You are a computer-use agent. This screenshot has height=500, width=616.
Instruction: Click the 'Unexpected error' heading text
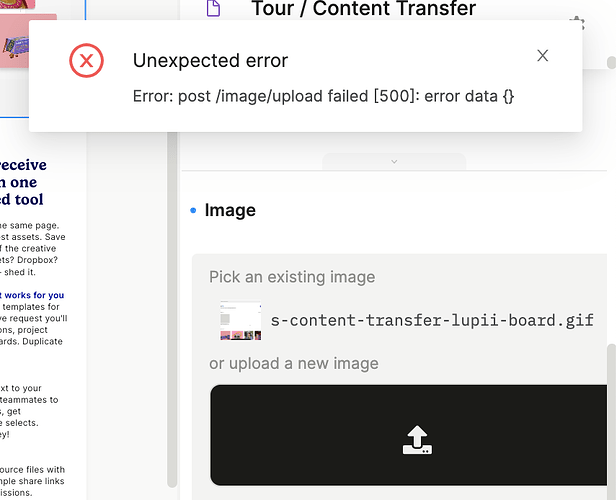(x=210, y=61)
